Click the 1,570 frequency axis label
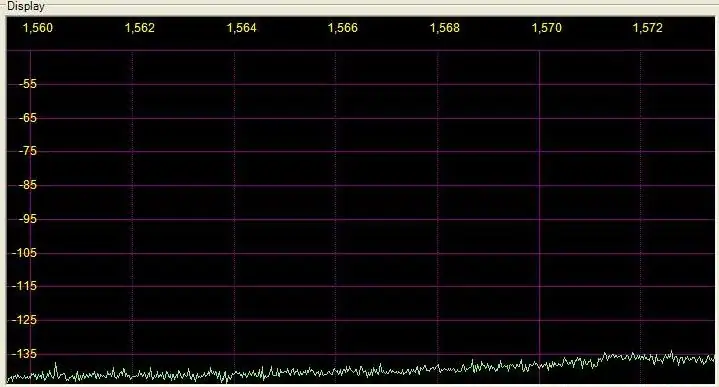This screenshot has height=387, width=719. pyautogui.click(x=547, y=28)
